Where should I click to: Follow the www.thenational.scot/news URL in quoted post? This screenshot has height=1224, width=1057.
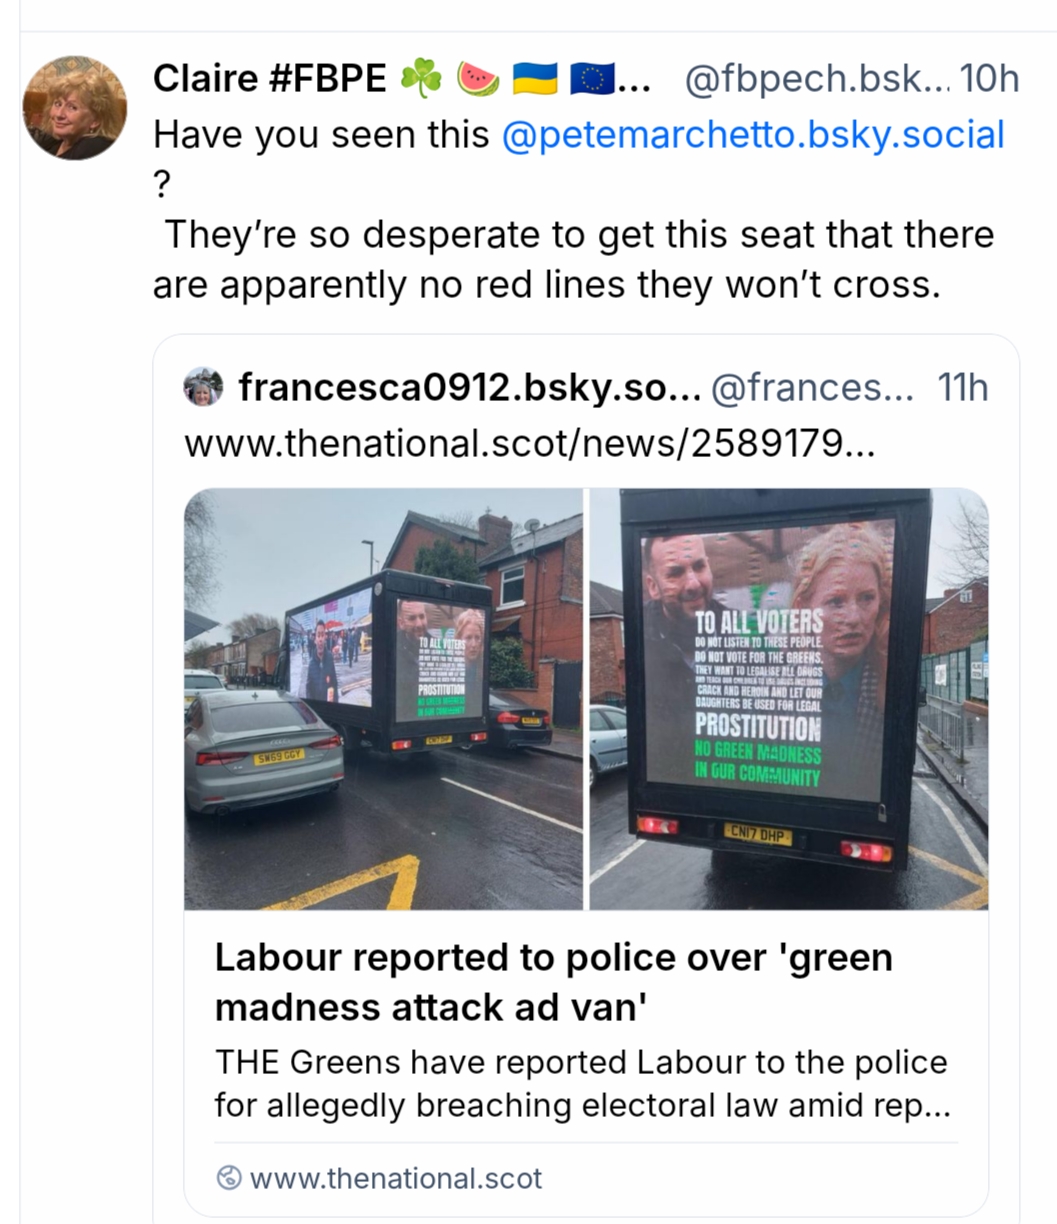pyautogui.click(x=529, y=443)
